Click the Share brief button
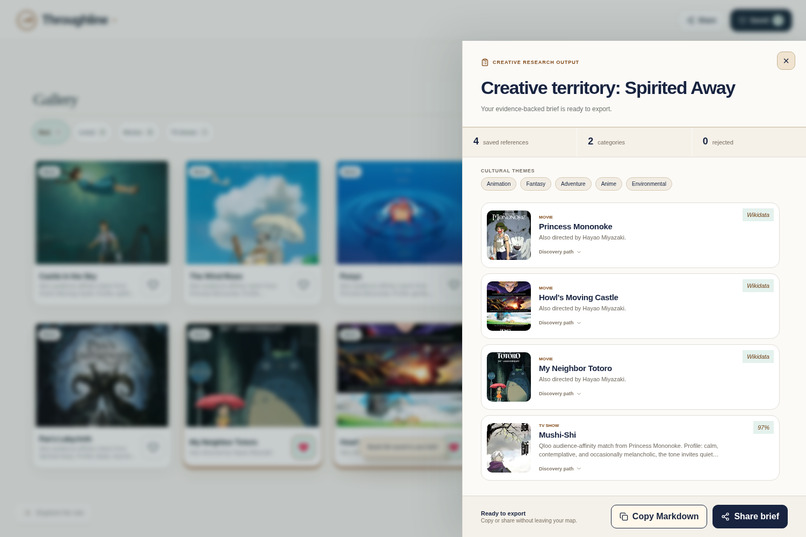 750,516
